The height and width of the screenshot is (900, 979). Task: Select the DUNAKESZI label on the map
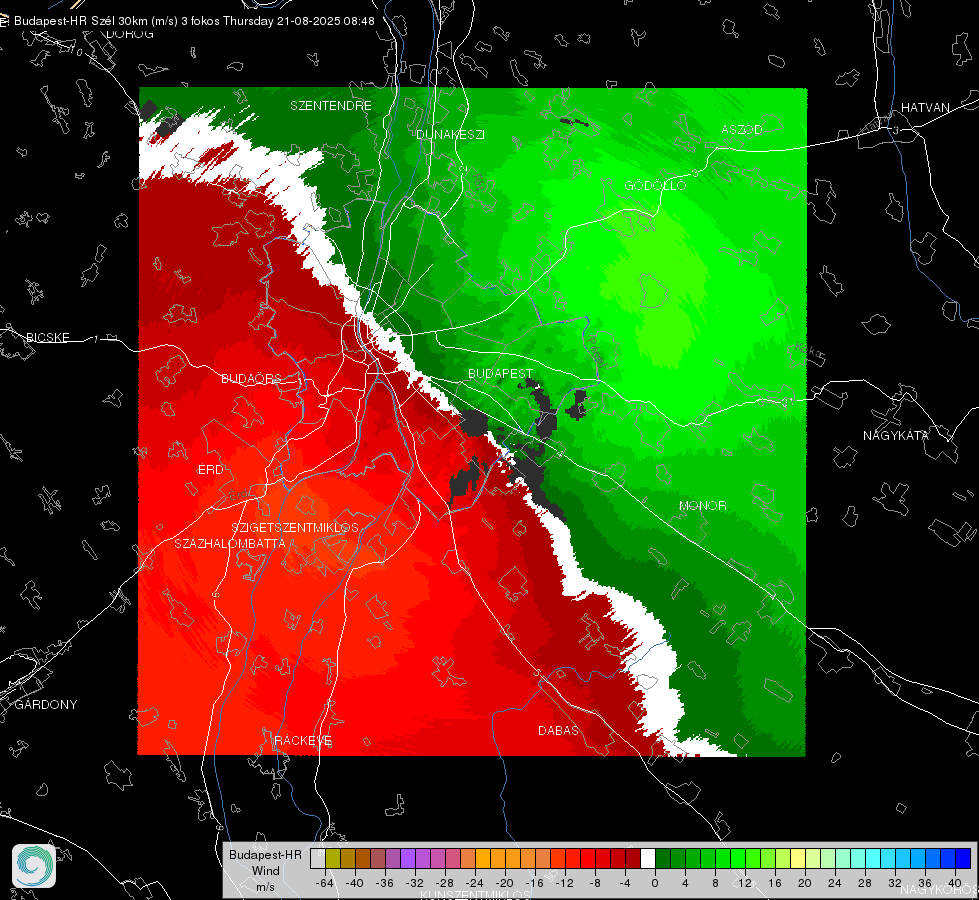click(450, 134)
